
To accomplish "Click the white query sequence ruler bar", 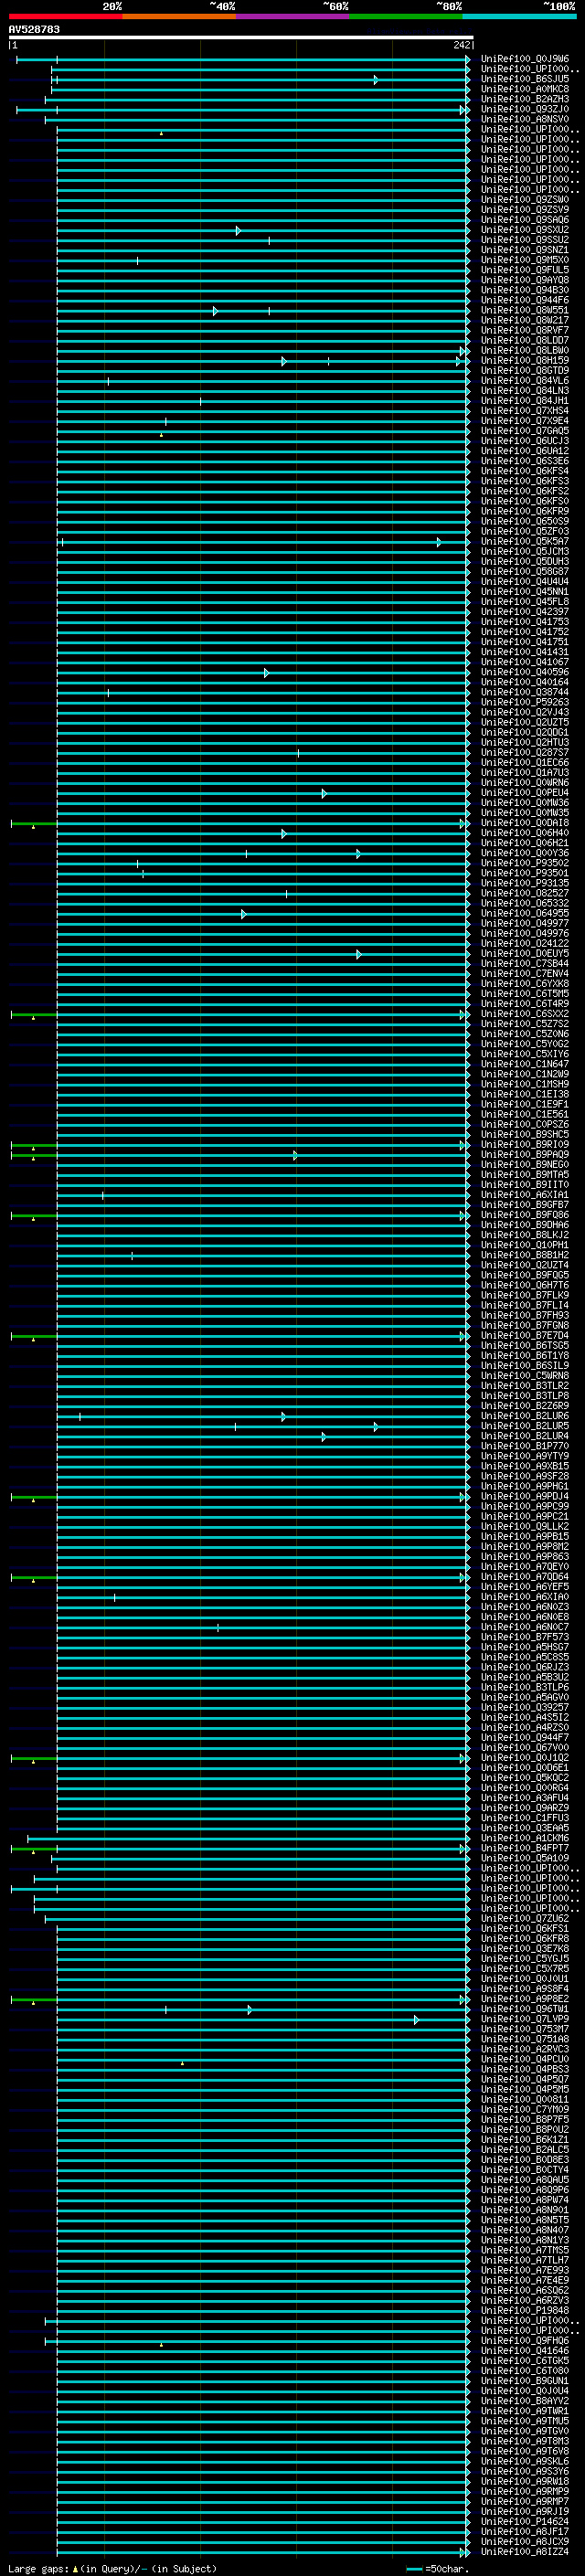I will pos(241,38).
